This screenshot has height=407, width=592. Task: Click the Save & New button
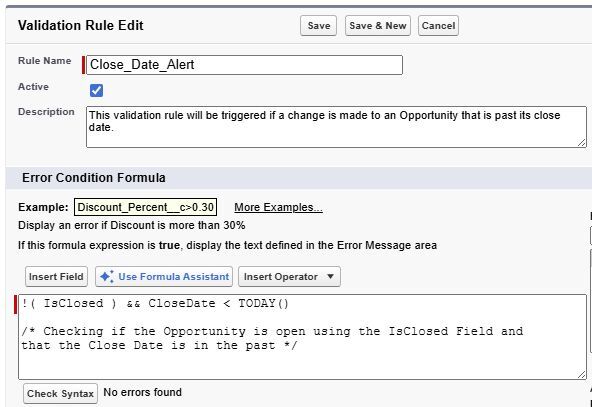378,26
